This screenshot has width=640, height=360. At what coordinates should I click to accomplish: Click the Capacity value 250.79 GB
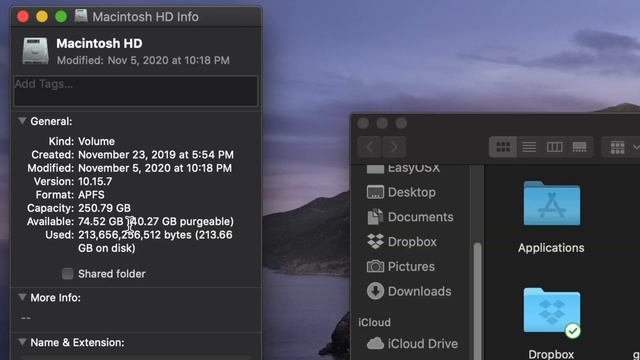[x=104, y=208]
